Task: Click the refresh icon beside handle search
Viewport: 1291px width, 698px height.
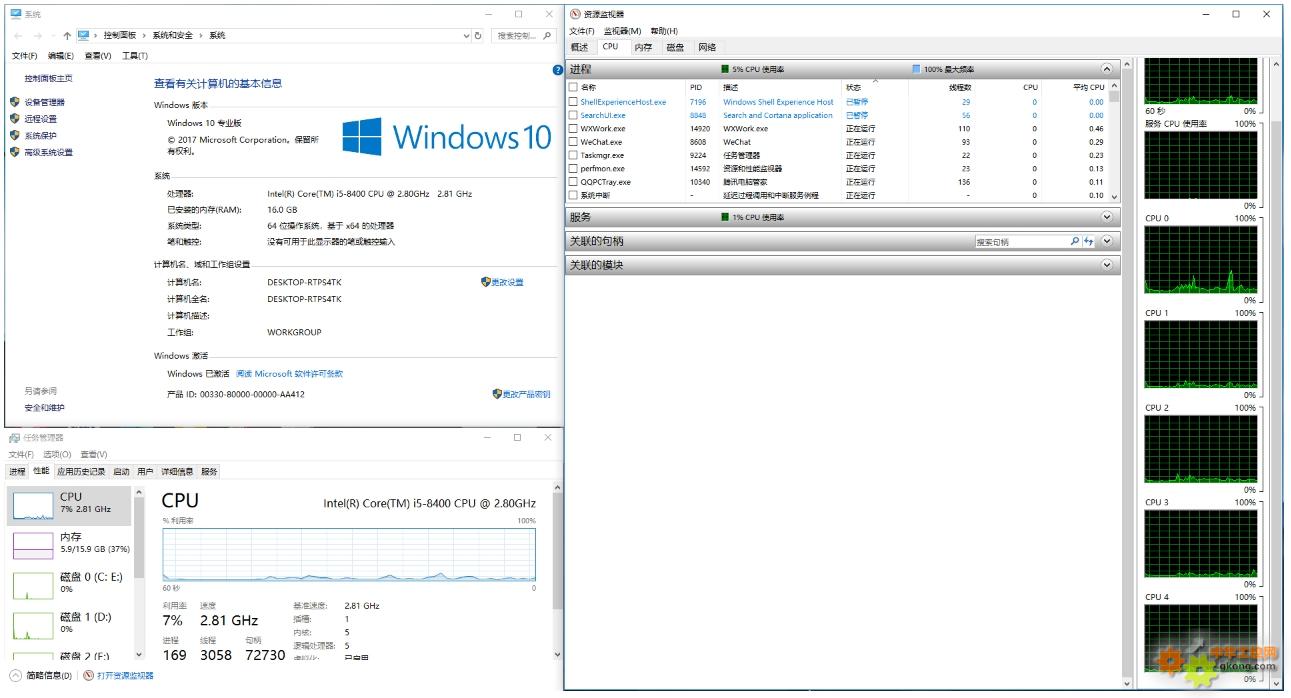Action: [1089, 242]
